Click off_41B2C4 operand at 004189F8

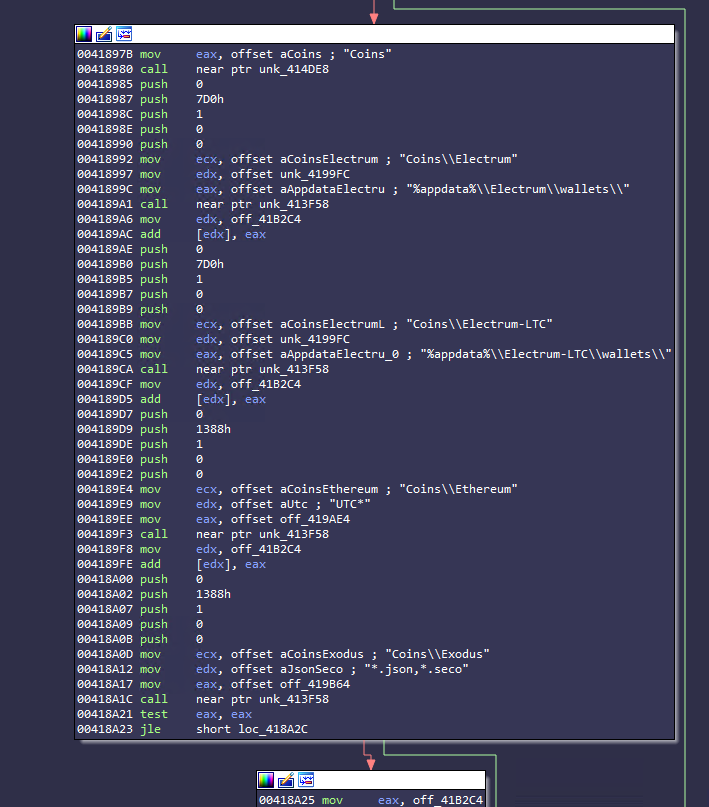pyautogui.click(x=266, y=549)
